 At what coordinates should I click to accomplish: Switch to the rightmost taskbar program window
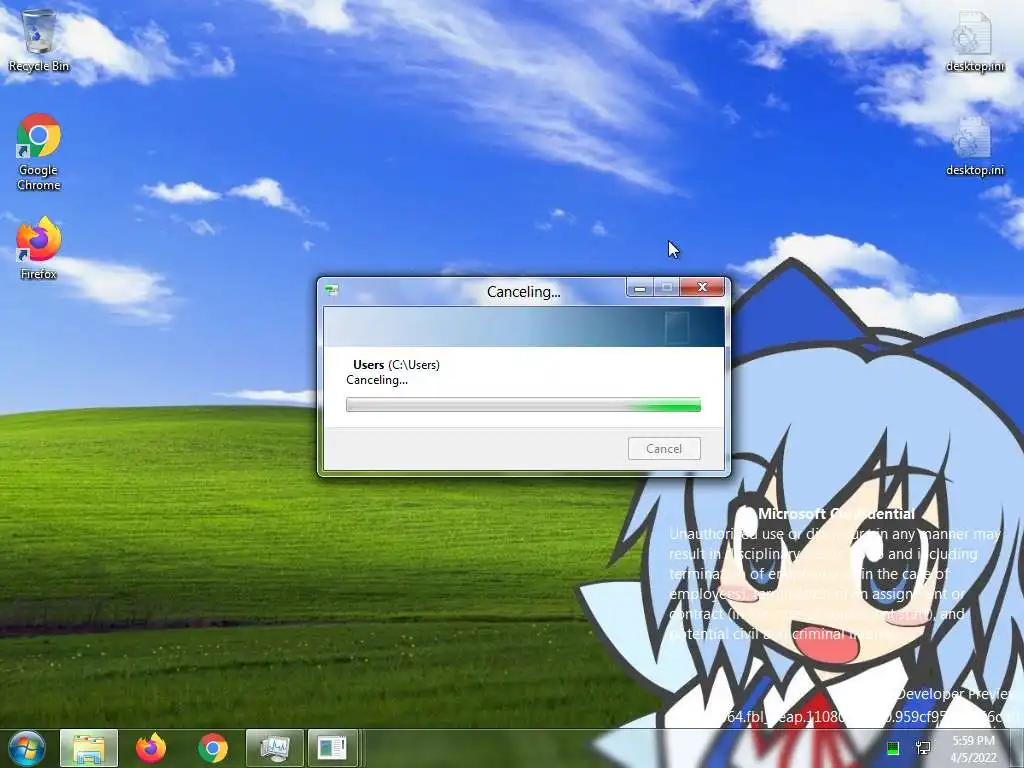click(x=333, y=748)
